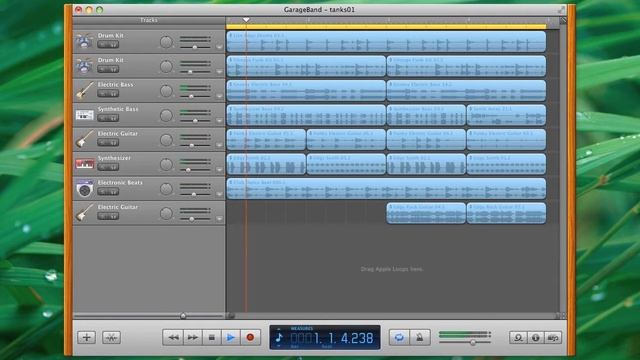Select the Electronic Beats loop region
The width and height of the screenshot is (640, 360).
tap(386, 189)
